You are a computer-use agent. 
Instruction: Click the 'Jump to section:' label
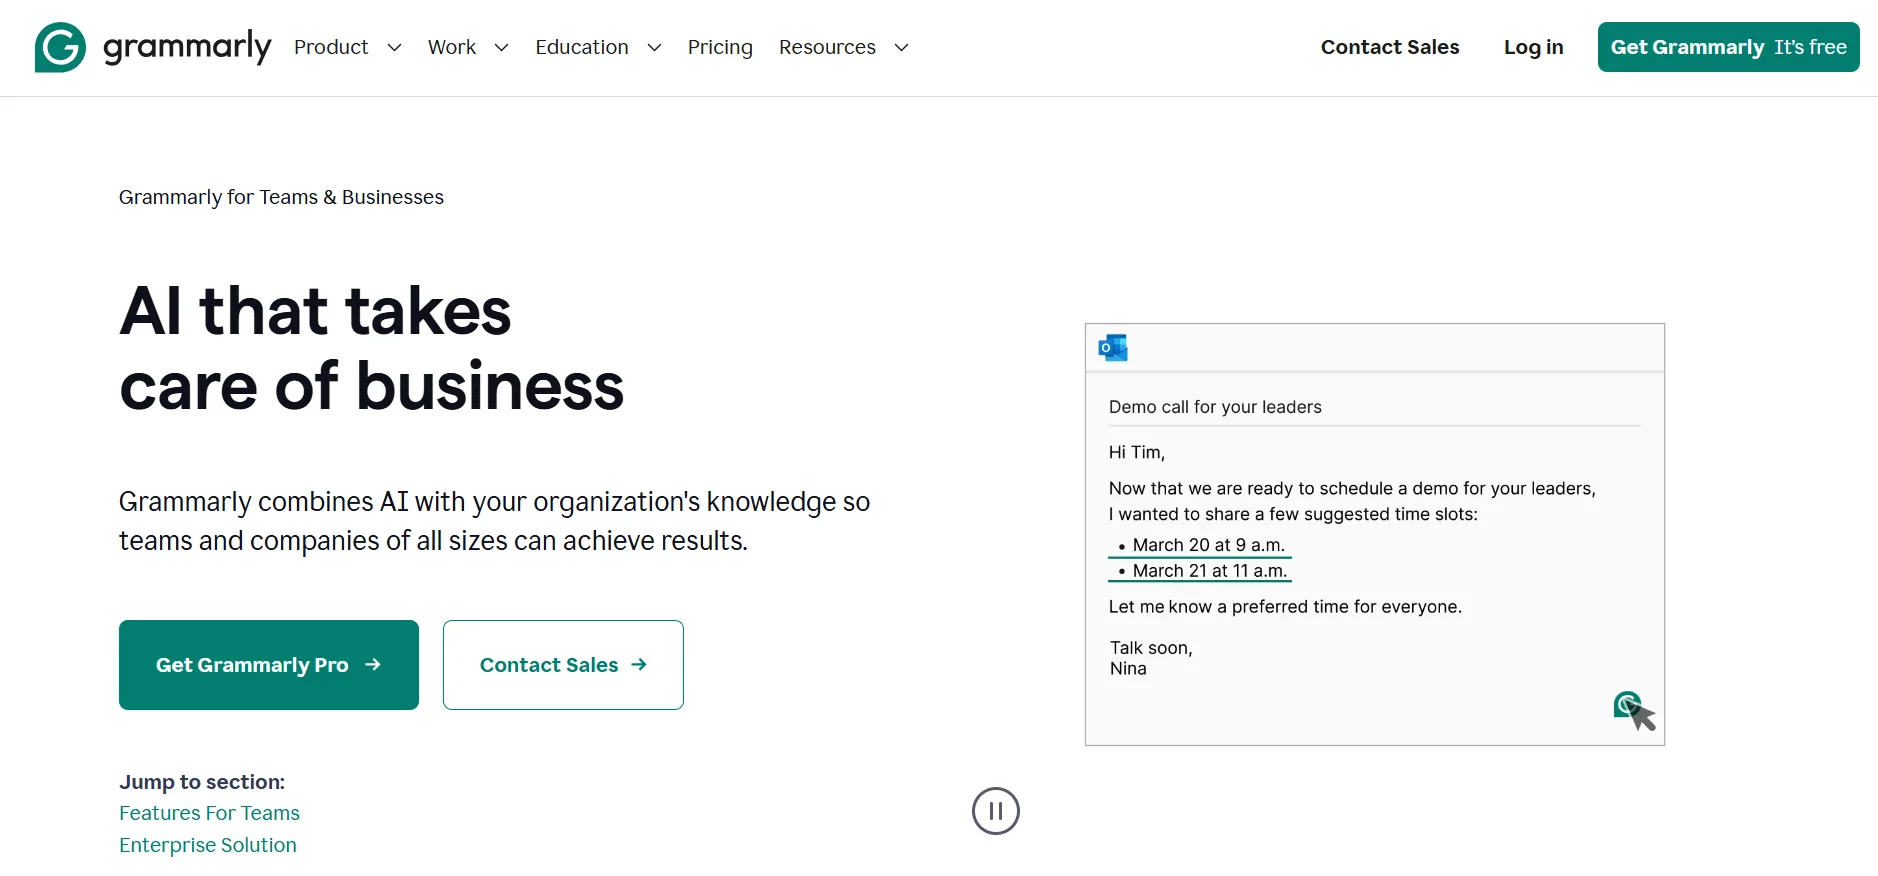coord(202,782)
